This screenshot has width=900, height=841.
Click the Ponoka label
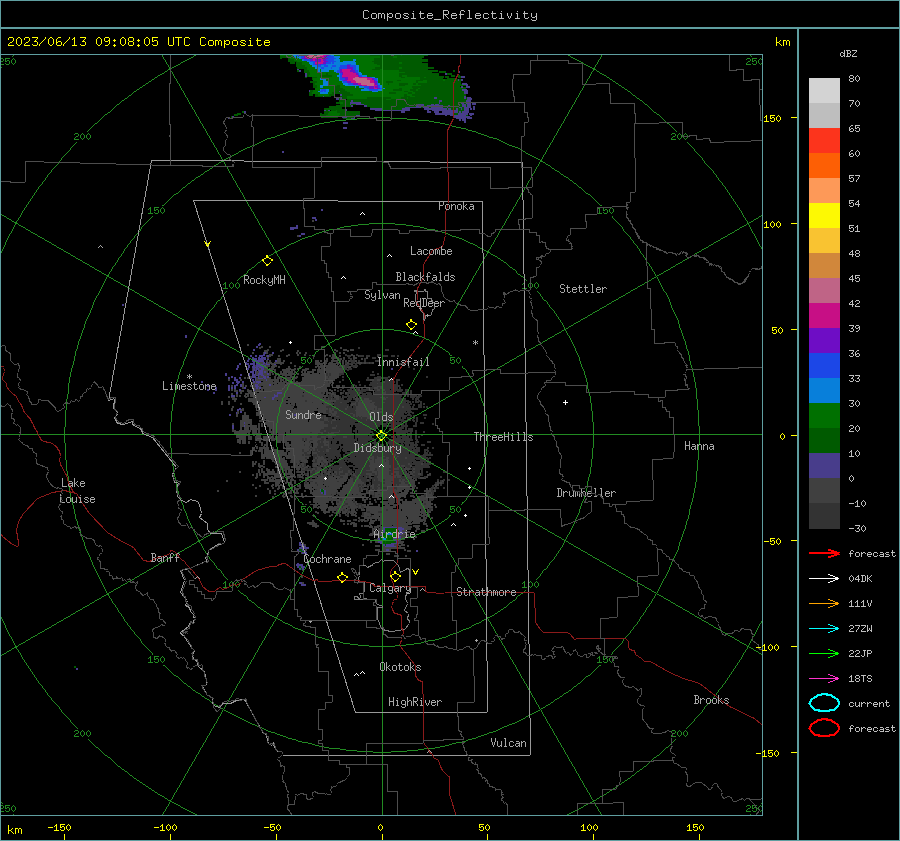[456, 206]
